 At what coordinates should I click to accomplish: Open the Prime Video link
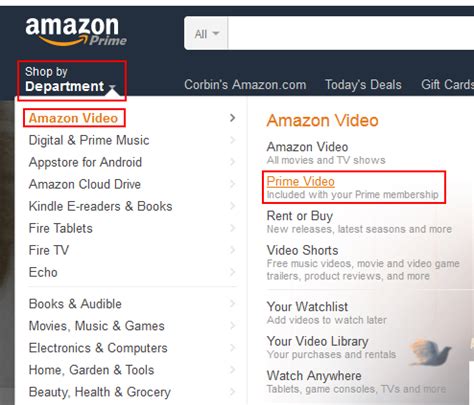[x=300, y=182]
